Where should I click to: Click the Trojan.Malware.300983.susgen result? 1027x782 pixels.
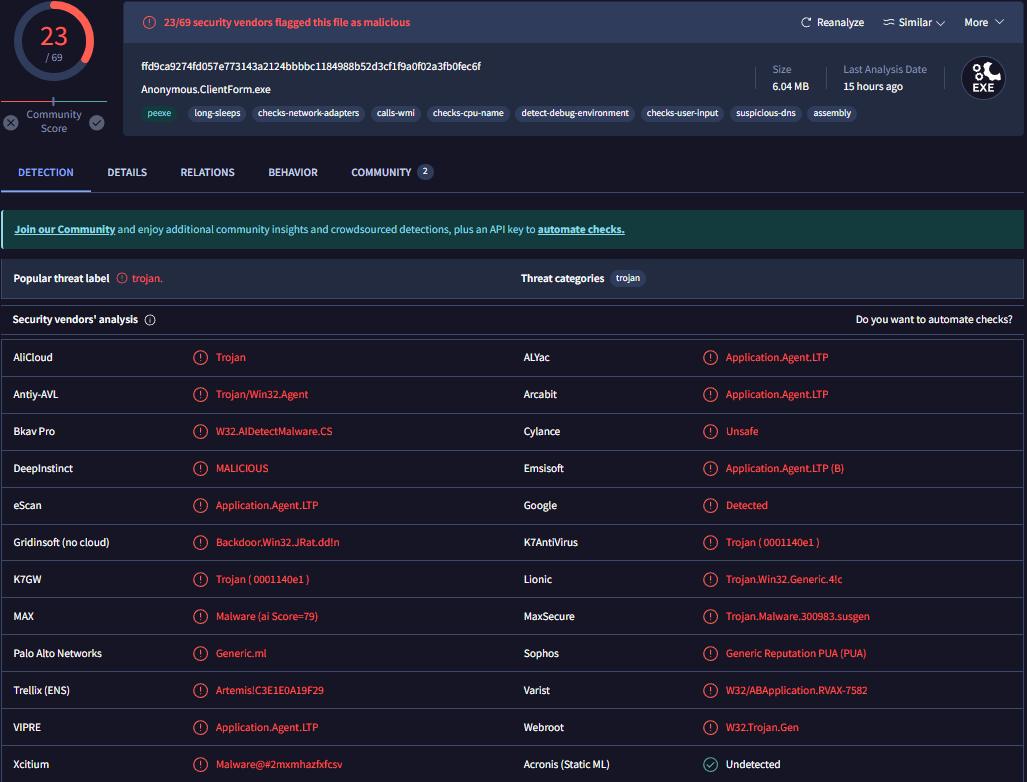[x=797, y=616]
